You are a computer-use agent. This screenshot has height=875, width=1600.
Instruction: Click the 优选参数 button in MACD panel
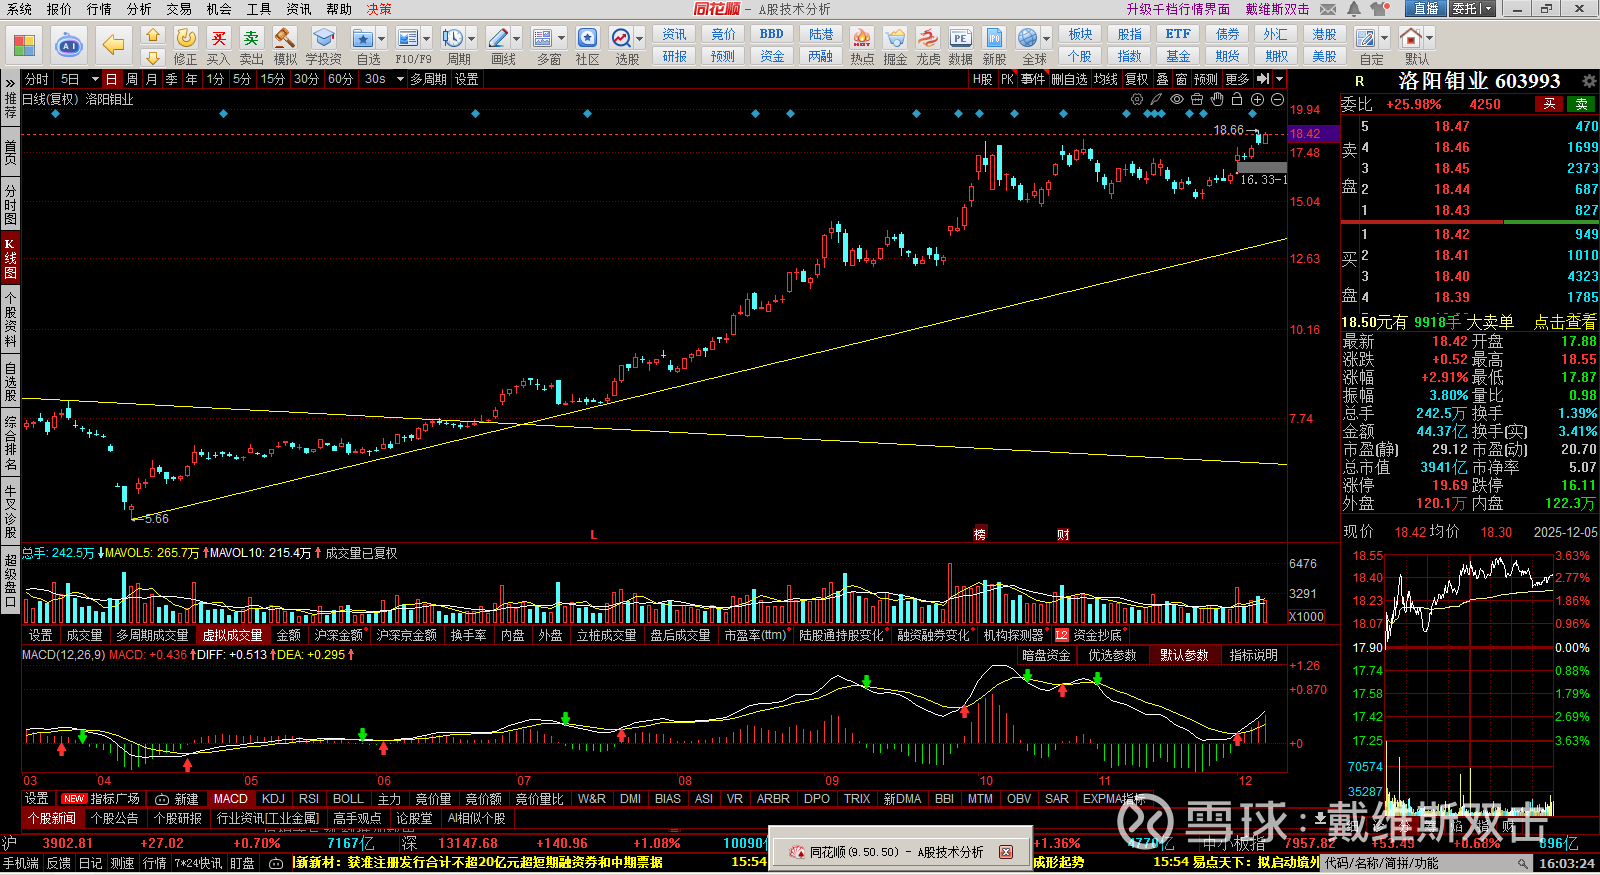point(1112,656)
